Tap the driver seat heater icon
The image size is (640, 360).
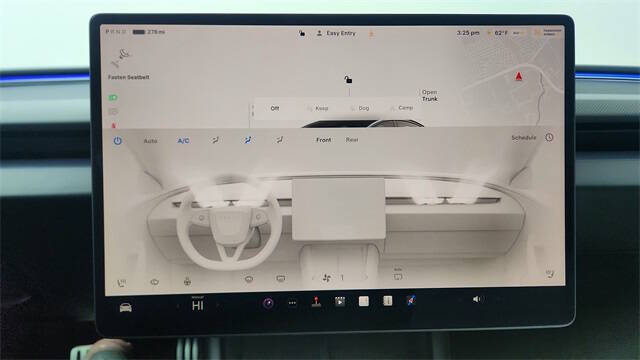click(121, 282)
